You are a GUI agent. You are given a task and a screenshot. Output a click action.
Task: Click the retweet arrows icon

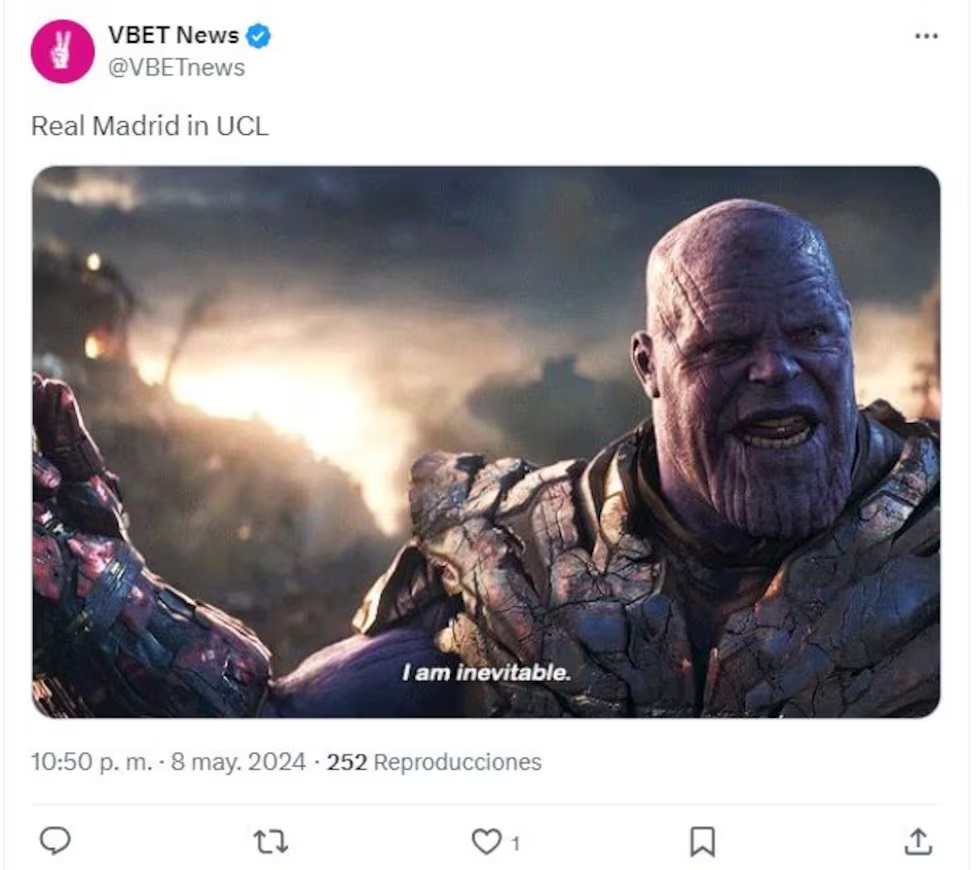point(270,842)
